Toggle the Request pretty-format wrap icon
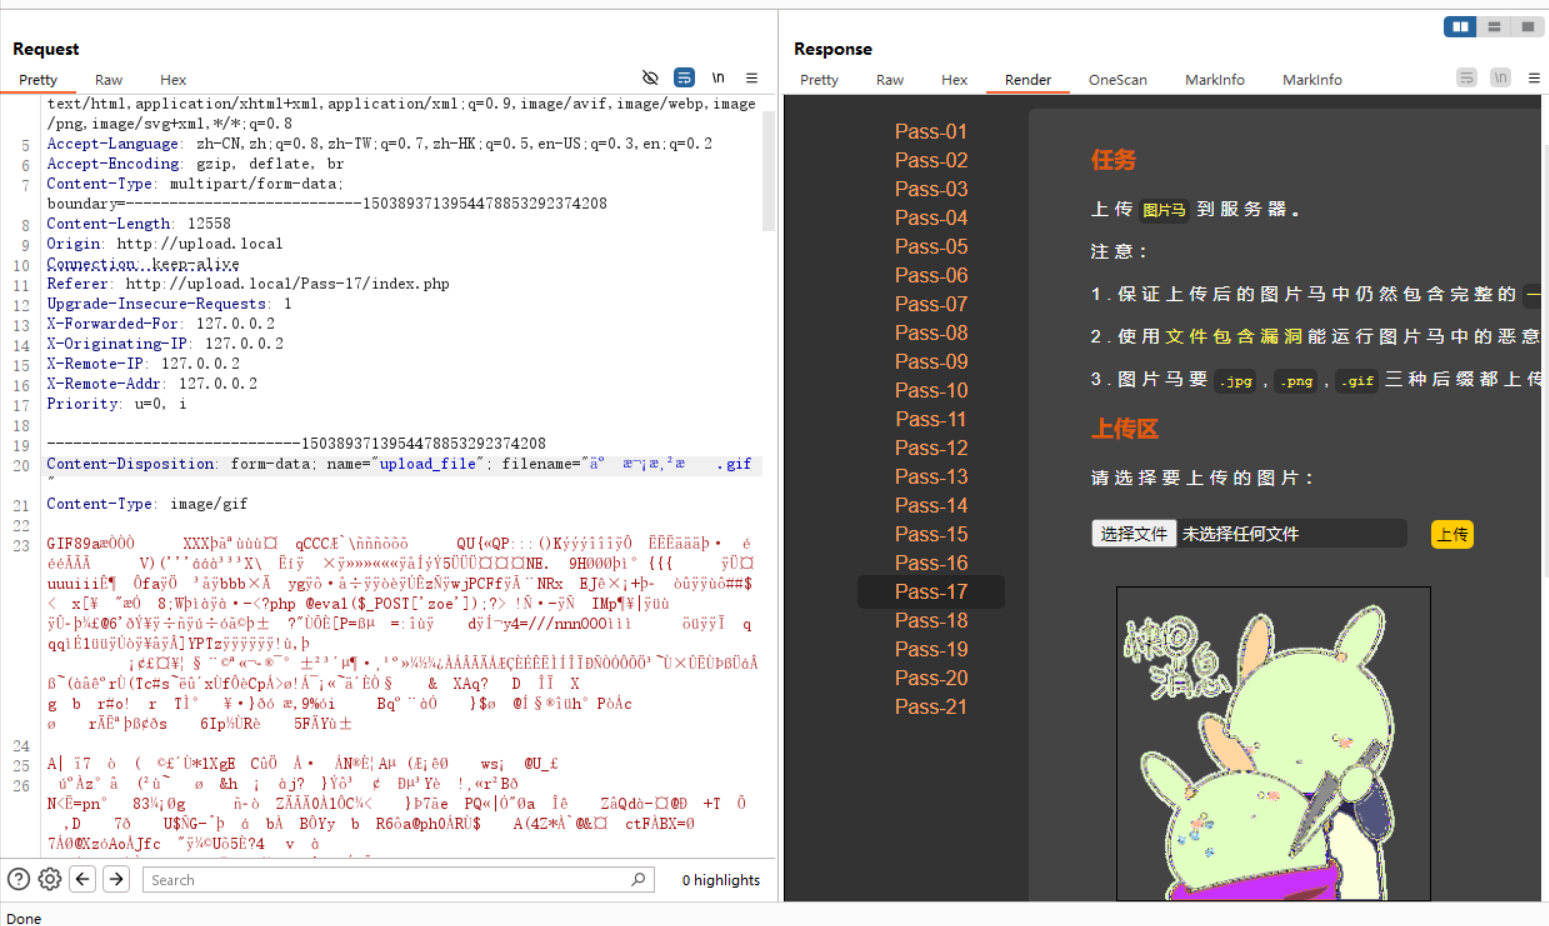The height and width of the screenshot is (926, 1549). (684, 78)
